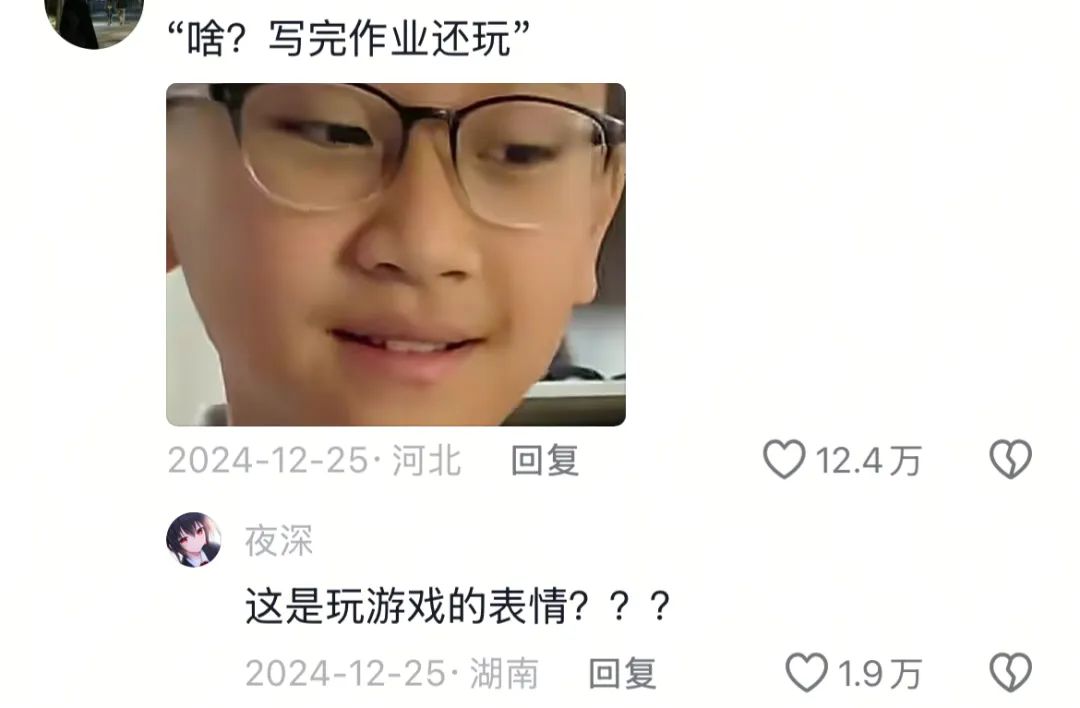Reply to 夜深 using 回复
1080x708 pixels.
[x=622, y=674]
